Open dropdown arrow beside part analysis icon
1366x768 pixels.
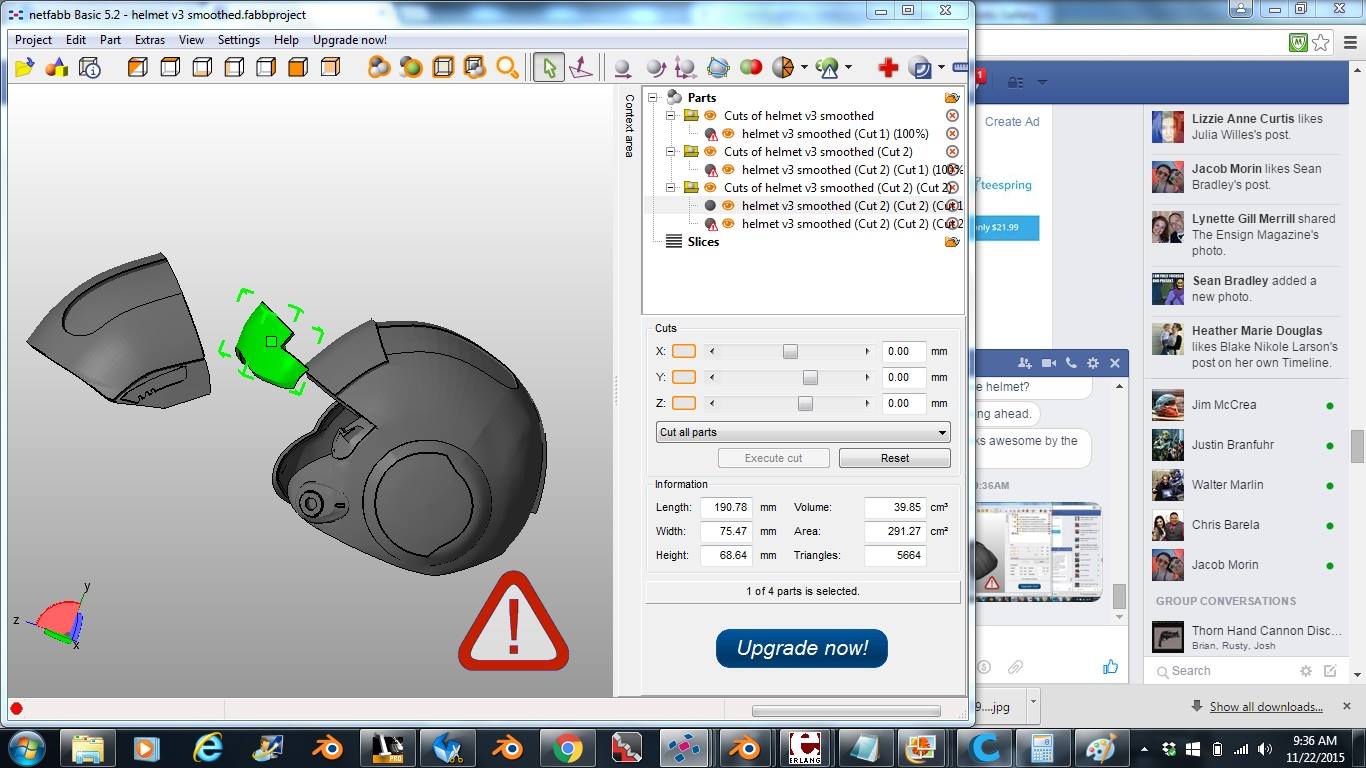click(x=804, y=68)
